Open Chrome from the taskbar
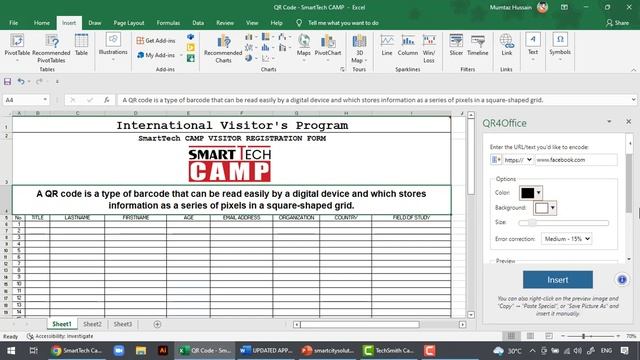640x360 pixels. [x=76, y=351]
